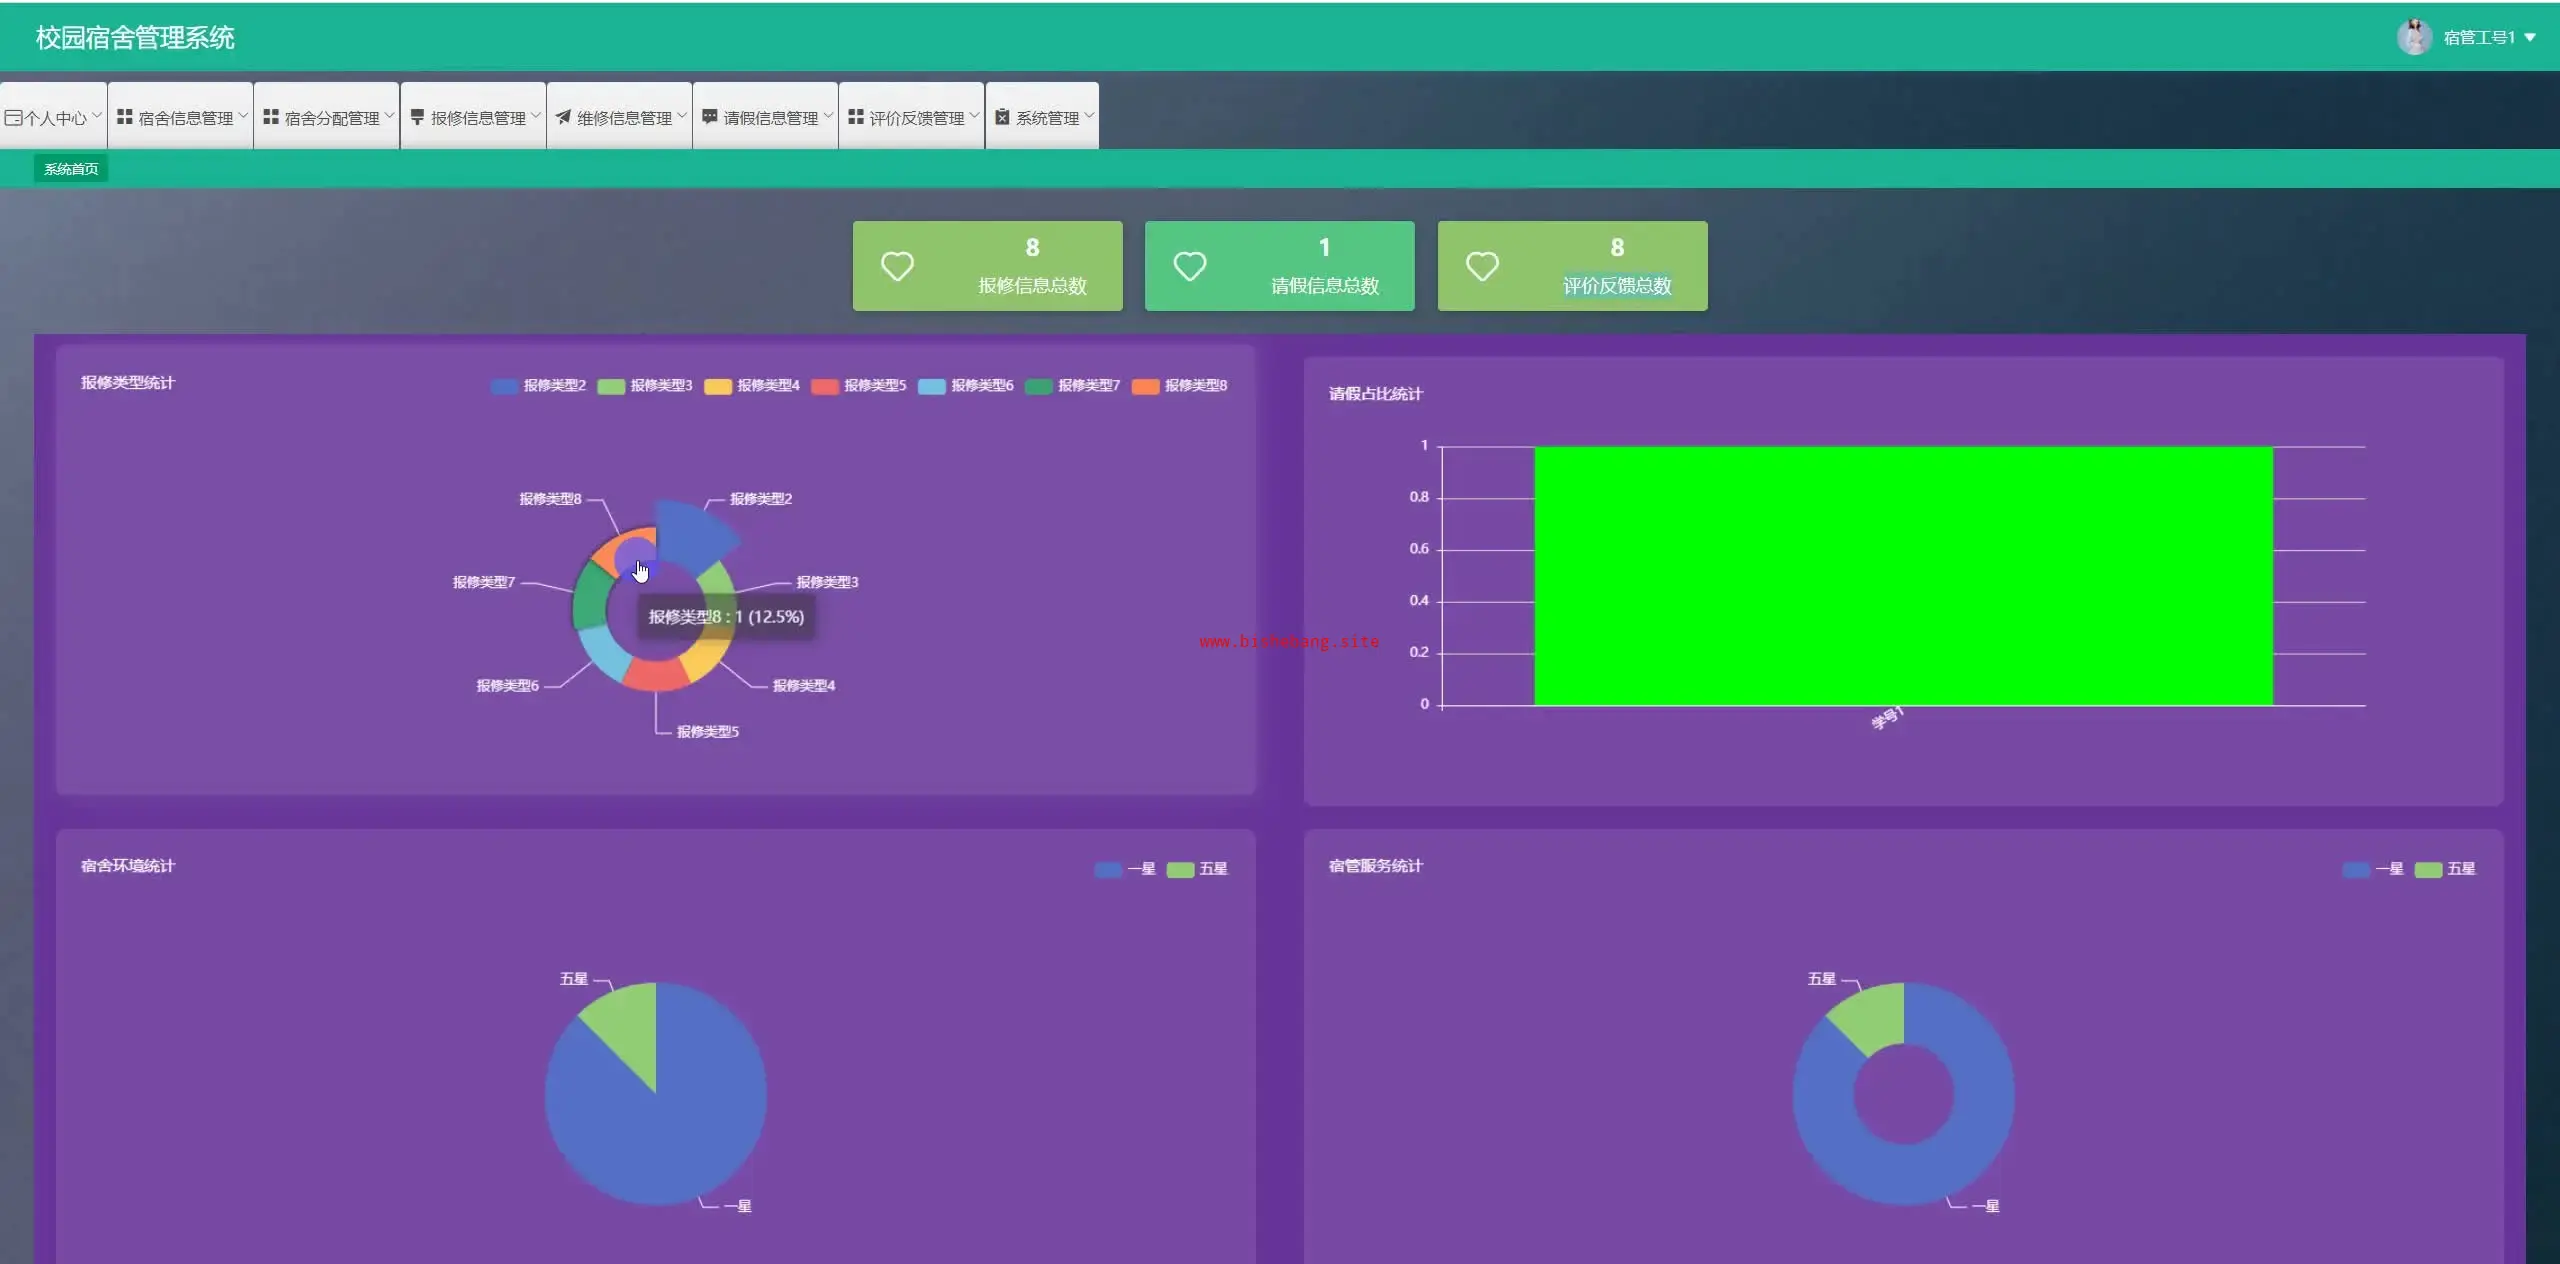Expand the 个人中心 menu chevron
The image size is (2560, 1264).
(97, 116)
